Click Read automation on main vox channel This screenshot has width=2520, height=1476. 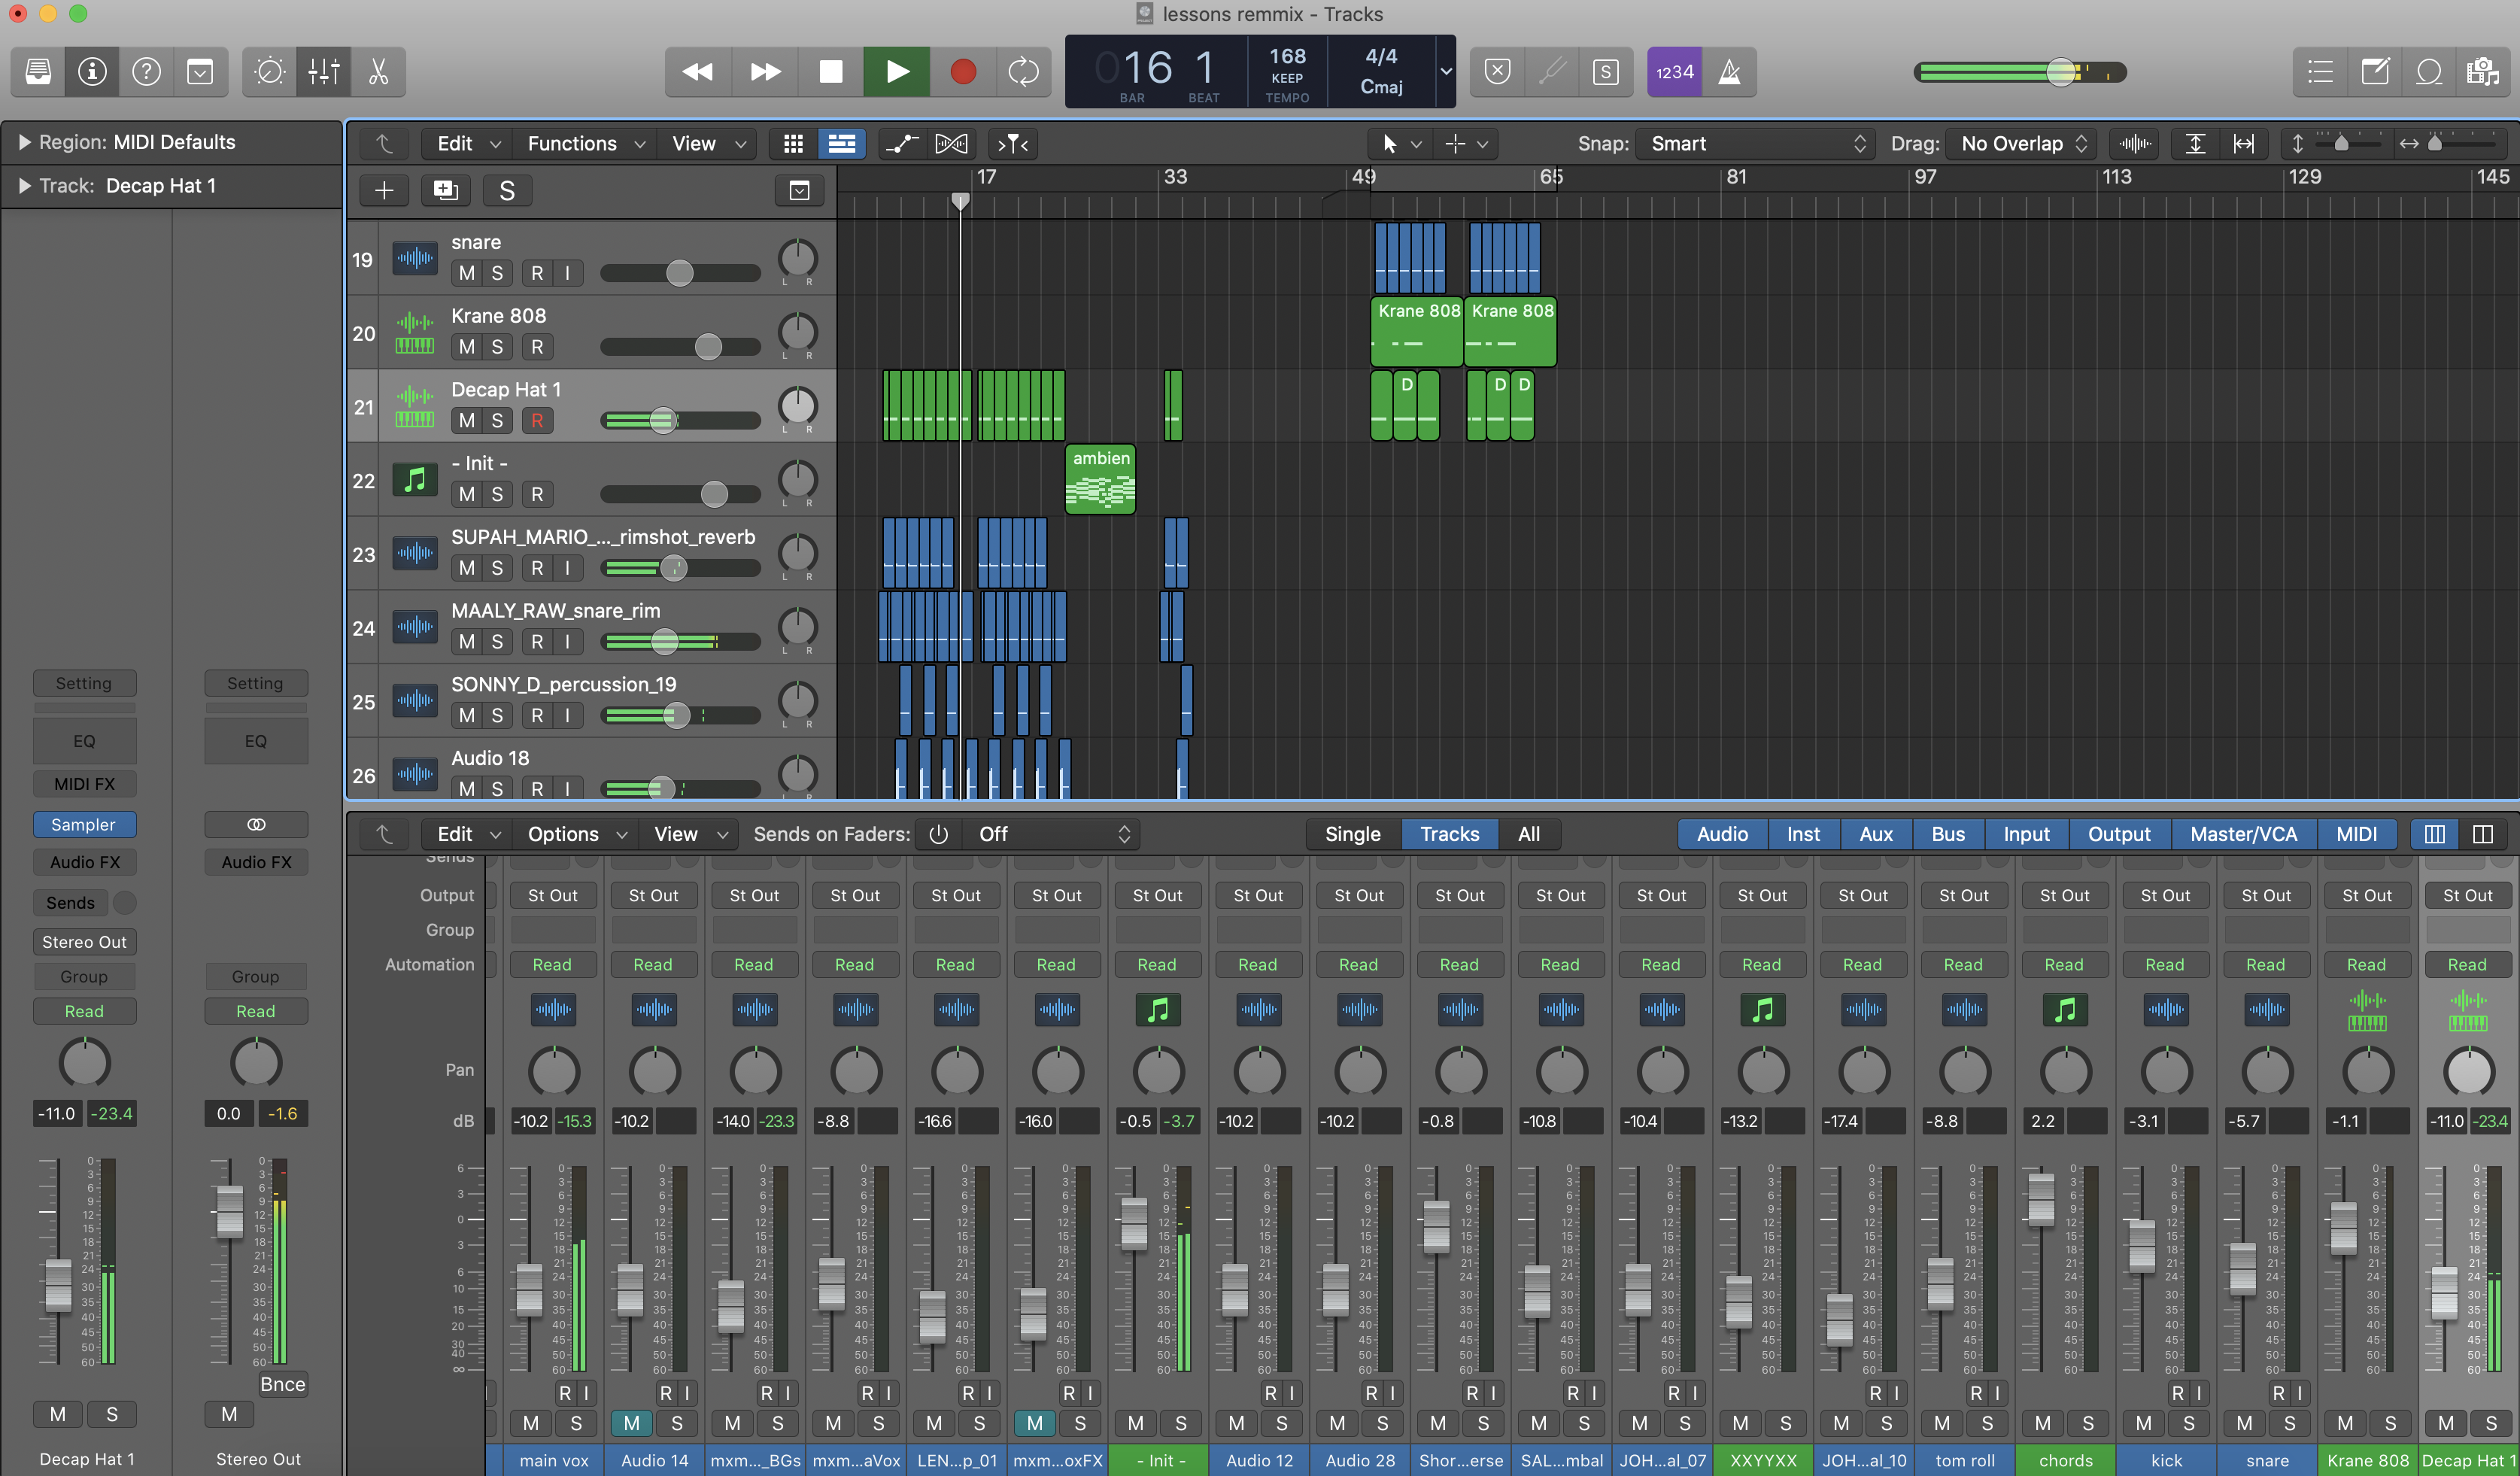[552, 964]
